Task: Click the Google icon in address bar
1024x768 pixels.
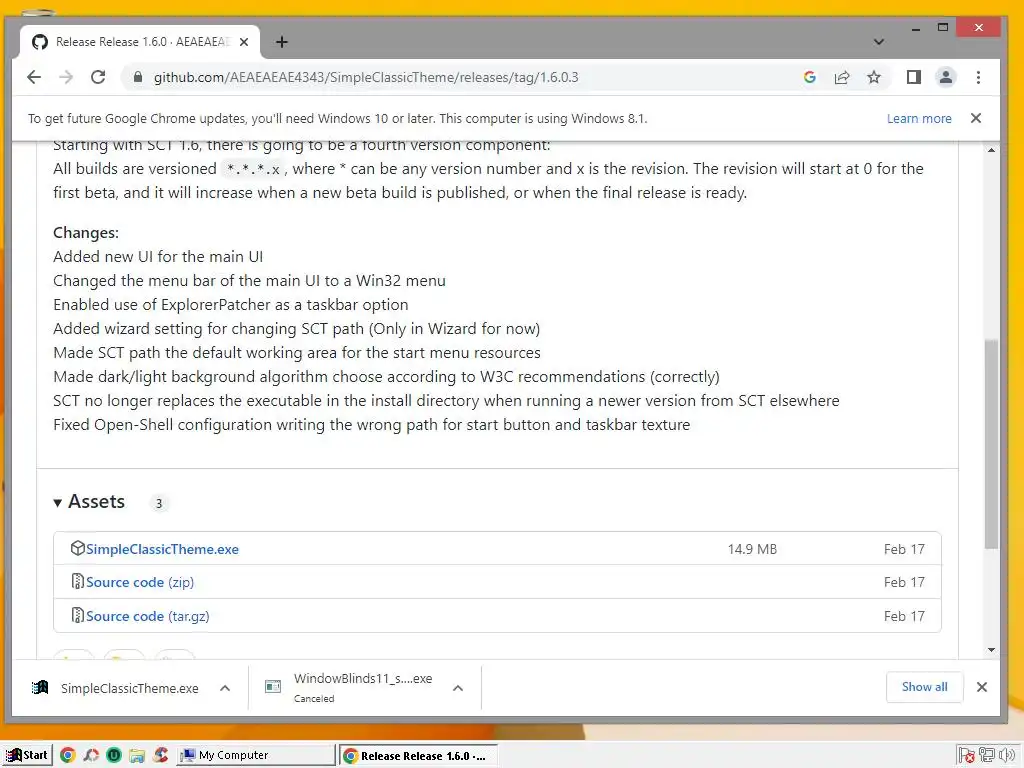Action: pos(810,77)
